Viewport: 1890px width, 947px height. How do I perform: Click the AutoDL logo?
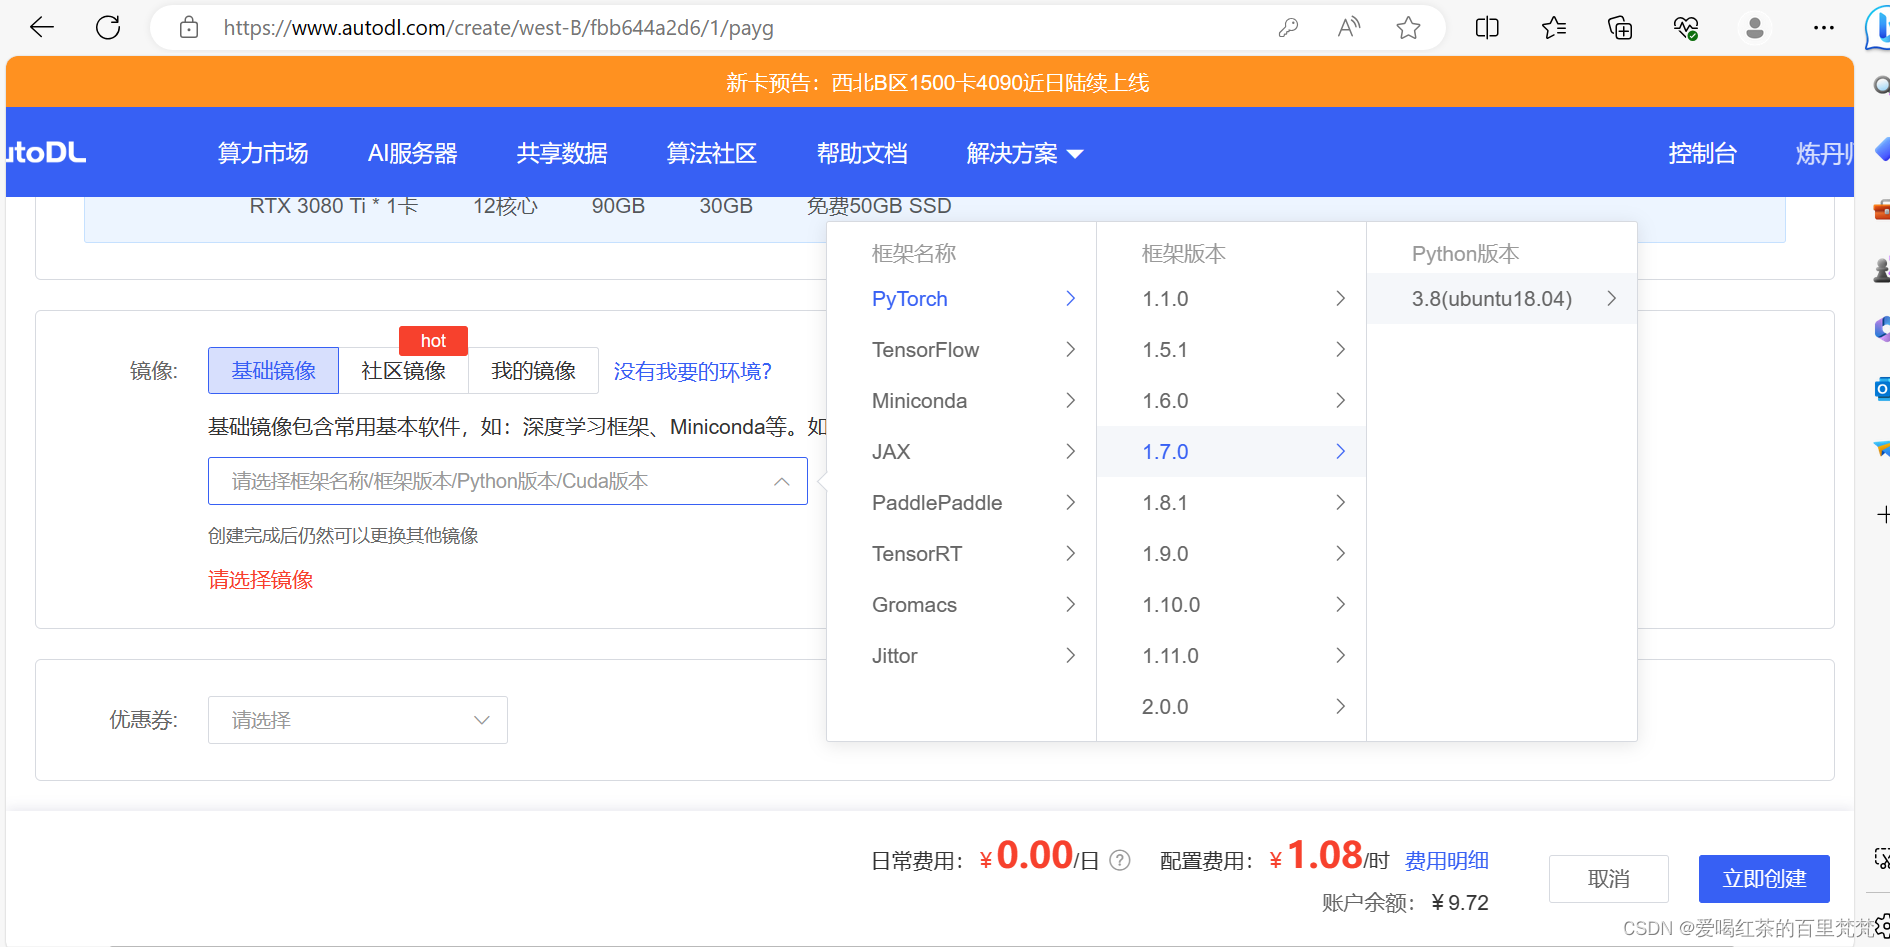[x=46, y=152]
